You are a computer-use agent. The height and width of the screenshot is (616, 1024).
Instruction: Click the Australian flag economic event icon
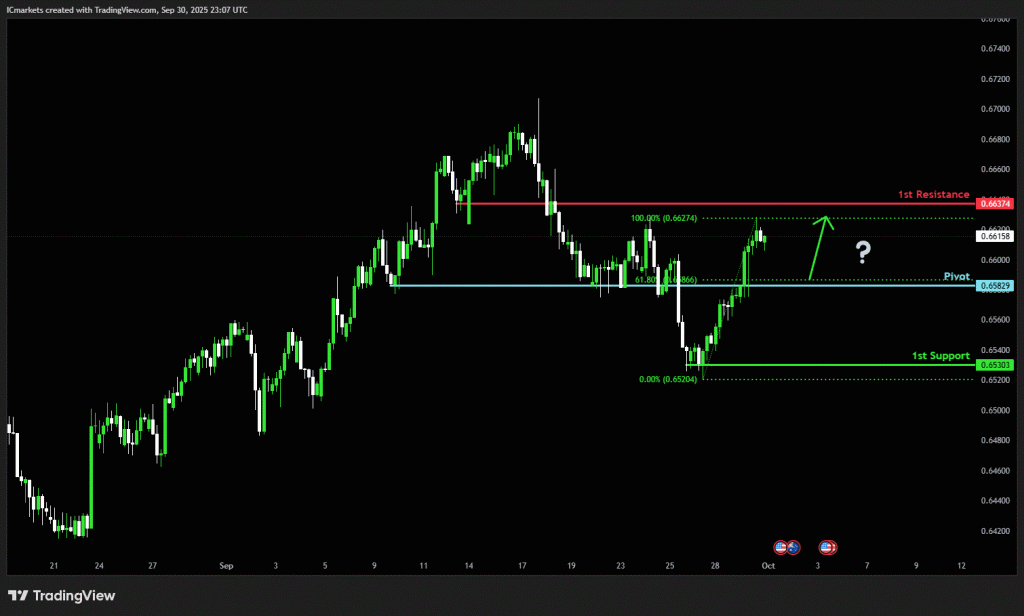[x=793, y=547]
